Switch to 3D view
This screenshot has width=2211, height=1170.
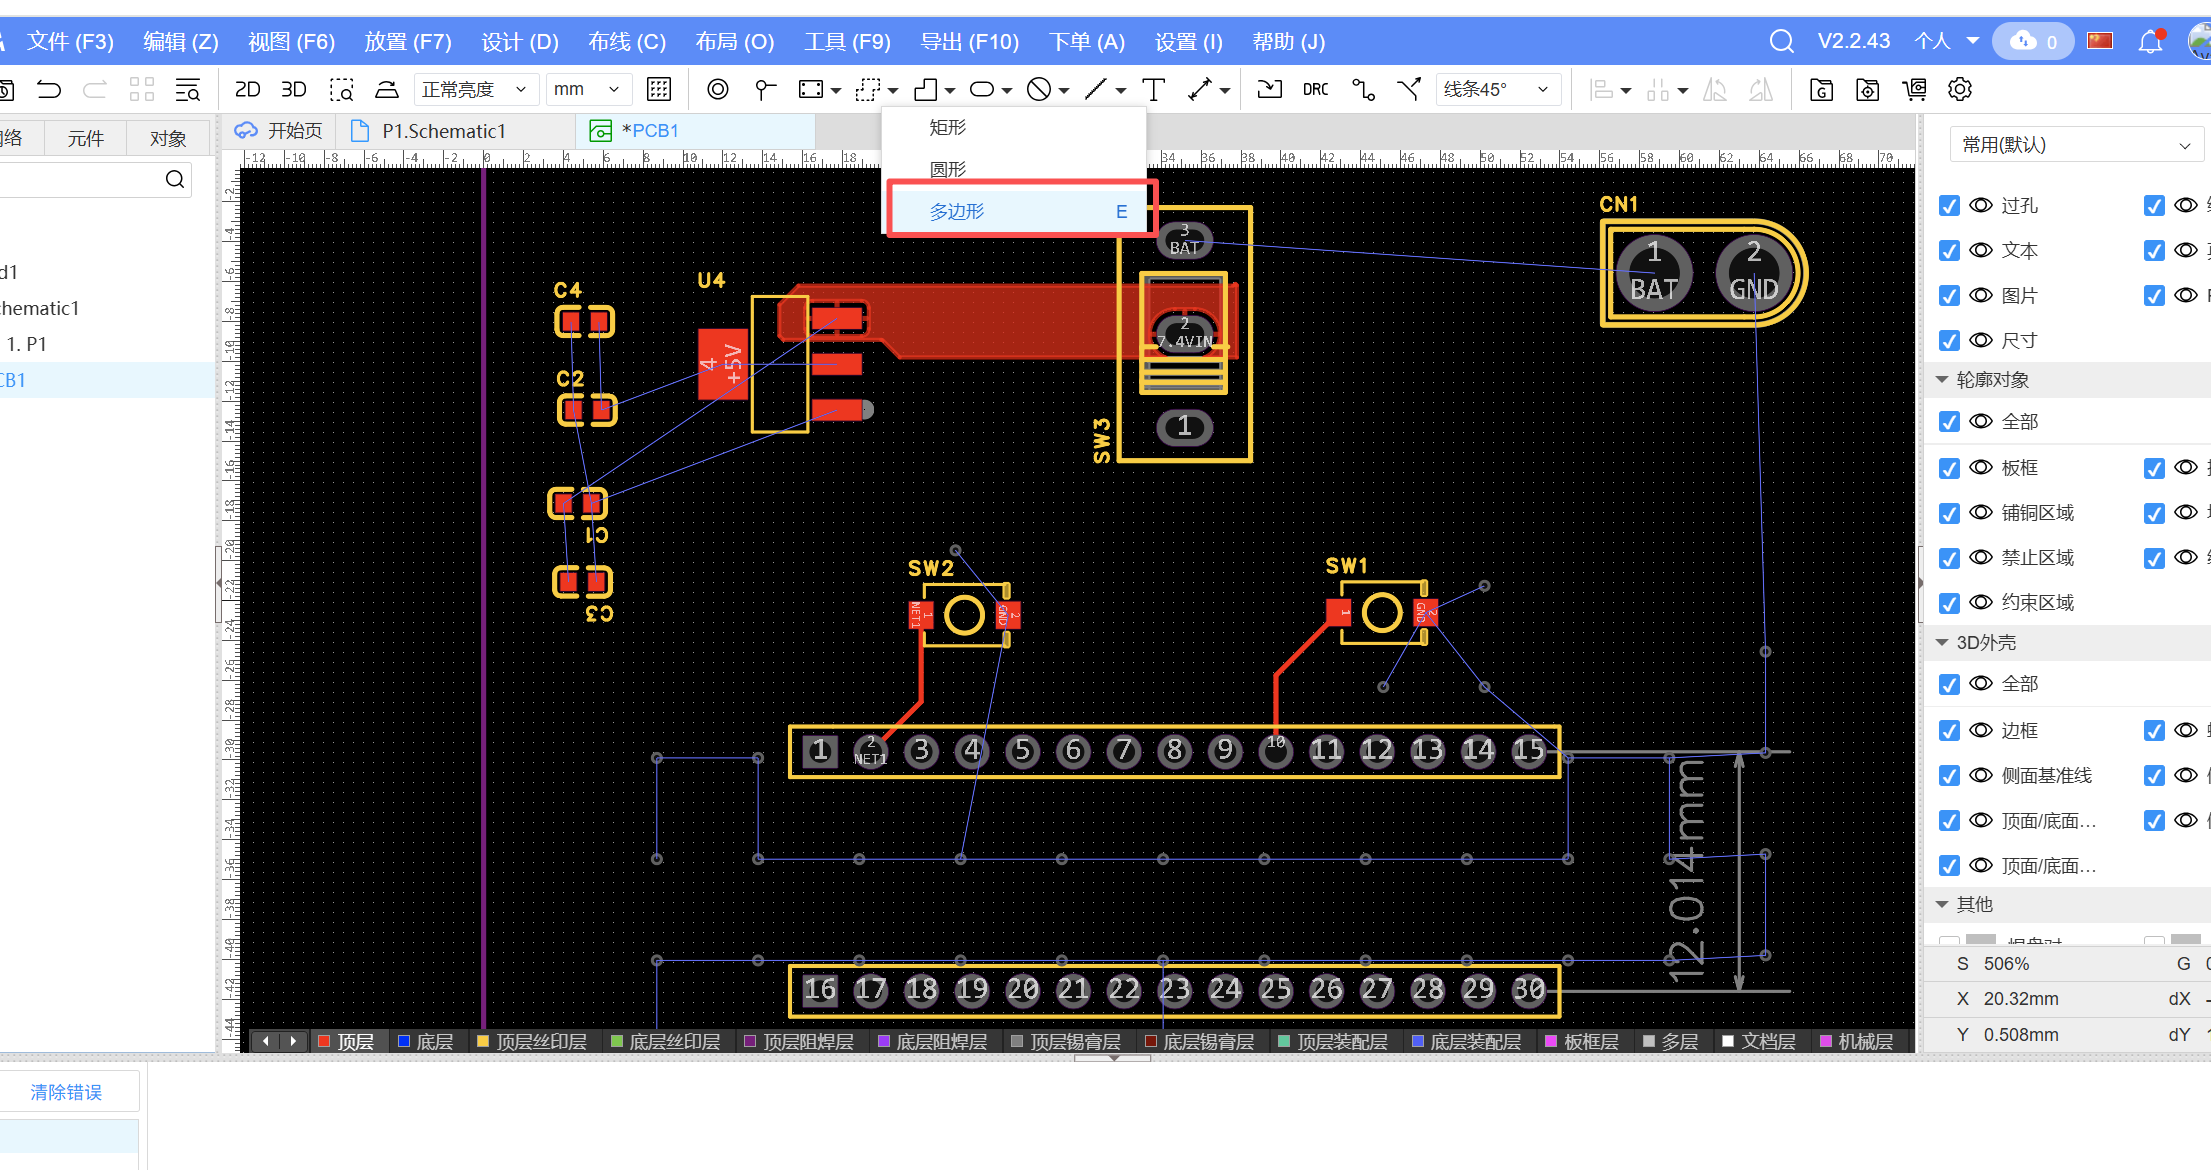[293, 90]
